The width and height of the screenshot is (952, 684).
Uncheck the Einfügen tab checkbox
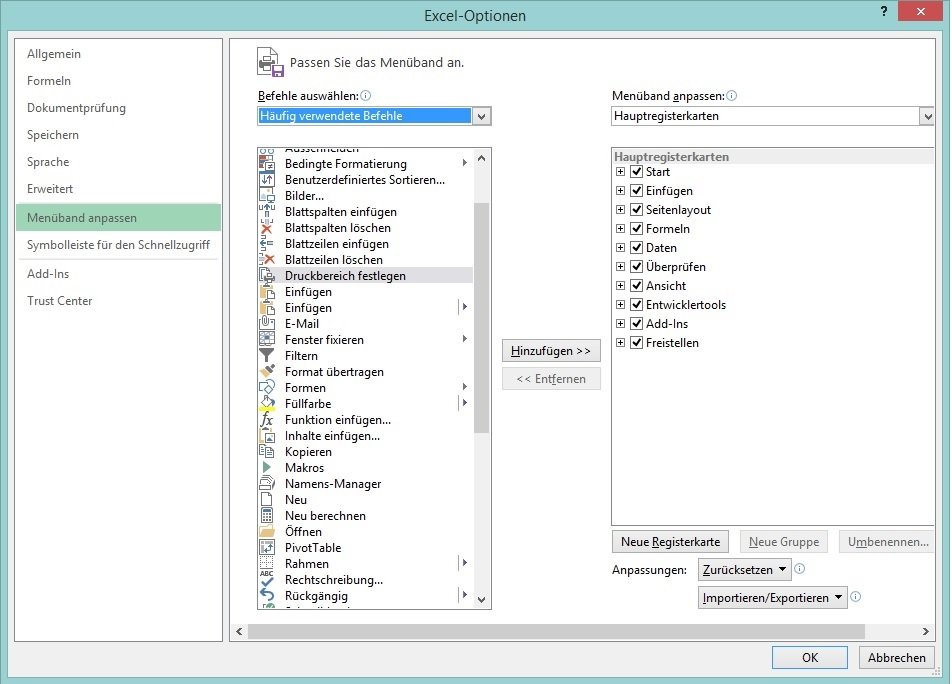636,191
